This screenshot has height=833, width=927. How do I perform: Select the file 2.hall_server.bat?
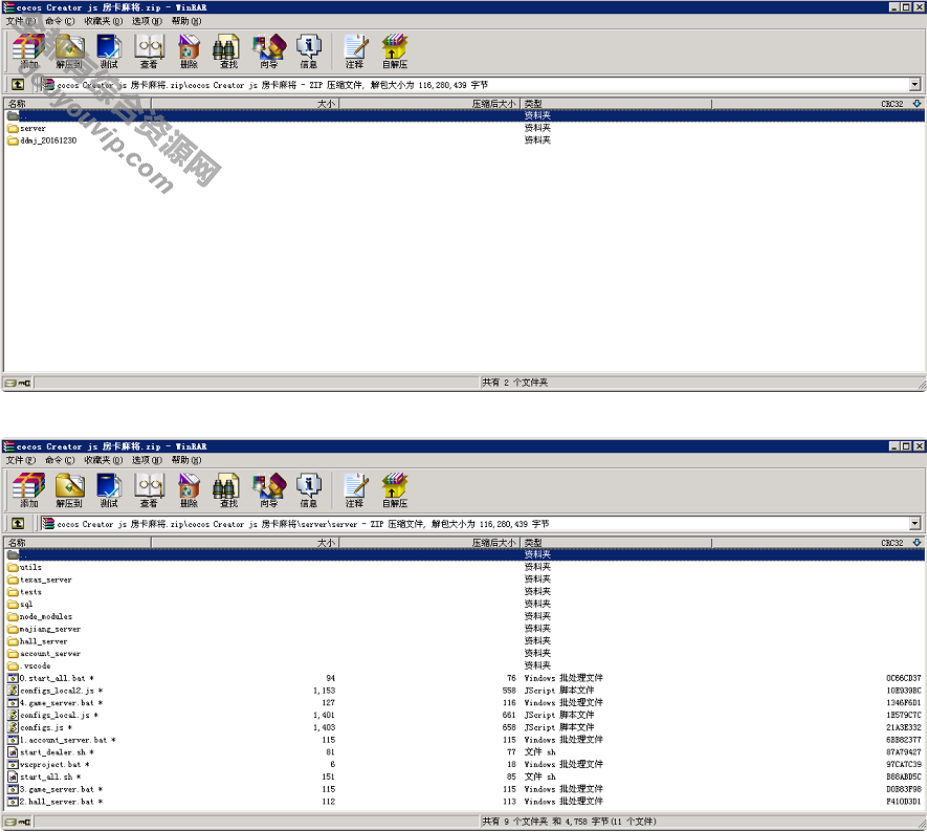click(x=55, y=802)
